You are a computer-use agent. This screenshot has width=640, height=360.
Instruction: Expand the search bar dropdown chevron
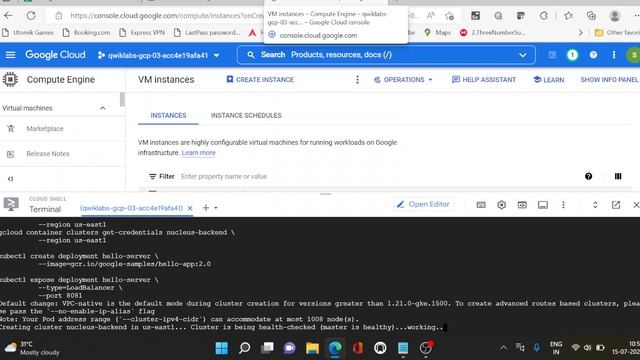(522, 55)
